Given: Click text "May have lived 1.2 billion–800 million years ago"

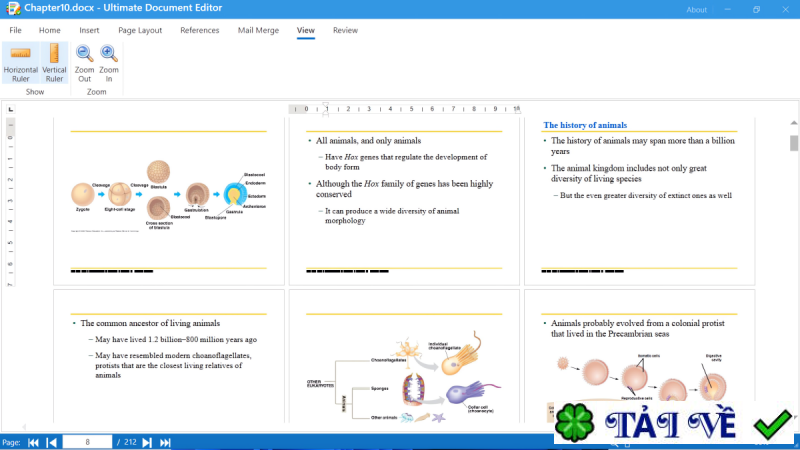Looking at the screenshot, I should (x=176, y=339).
